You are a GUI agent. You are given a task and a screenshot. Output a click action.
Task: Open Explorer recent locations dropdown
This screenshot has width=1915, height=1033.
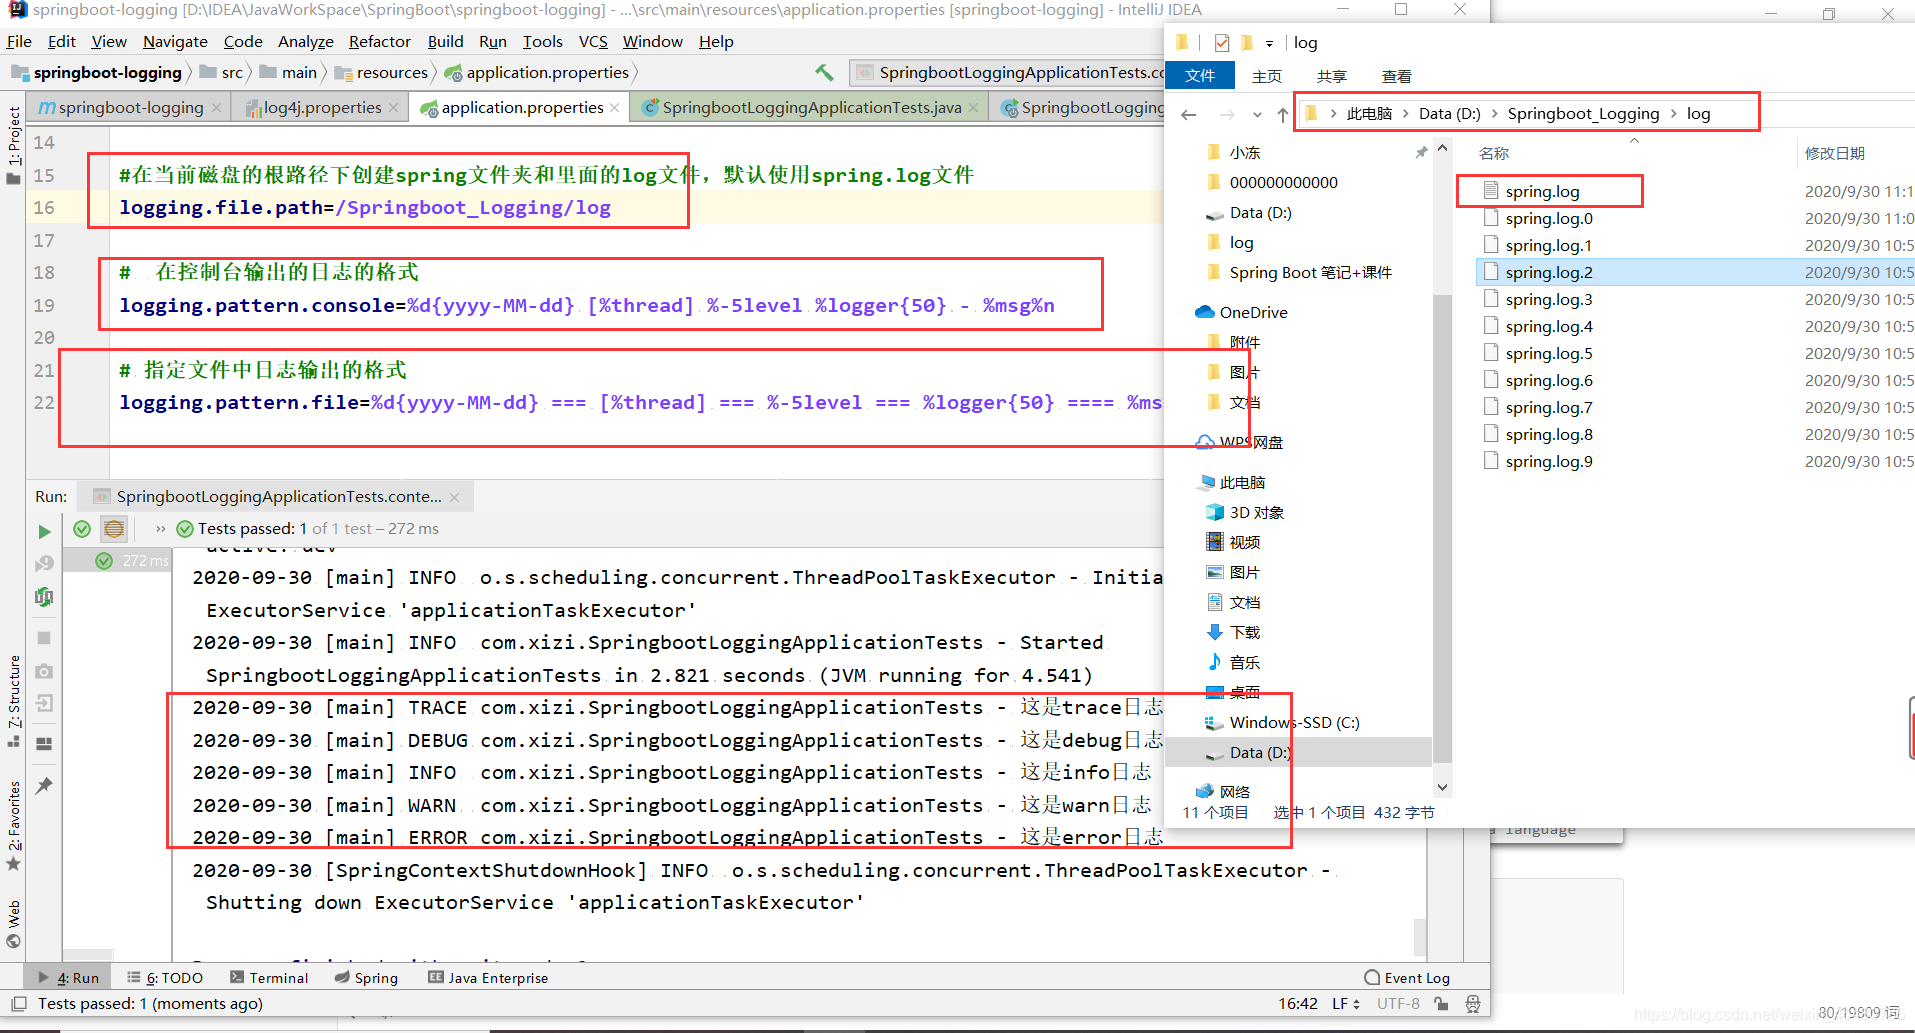pyautogui.click(x=1257, y=115)
